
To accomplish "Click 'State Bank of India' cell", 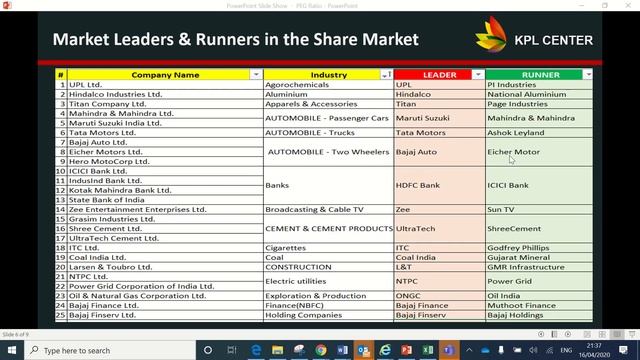I will (165, 200).
